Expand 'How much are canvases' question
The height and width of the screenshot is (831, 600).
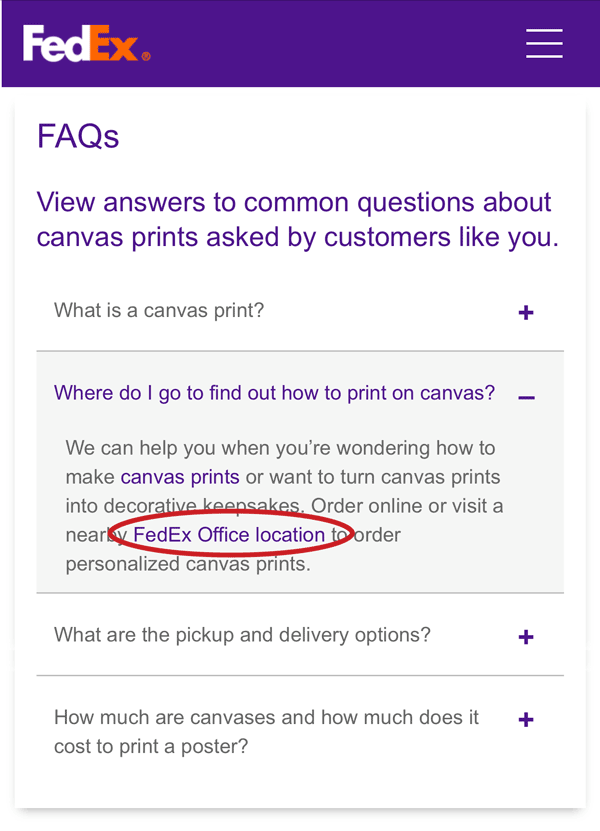pos(300,732)
